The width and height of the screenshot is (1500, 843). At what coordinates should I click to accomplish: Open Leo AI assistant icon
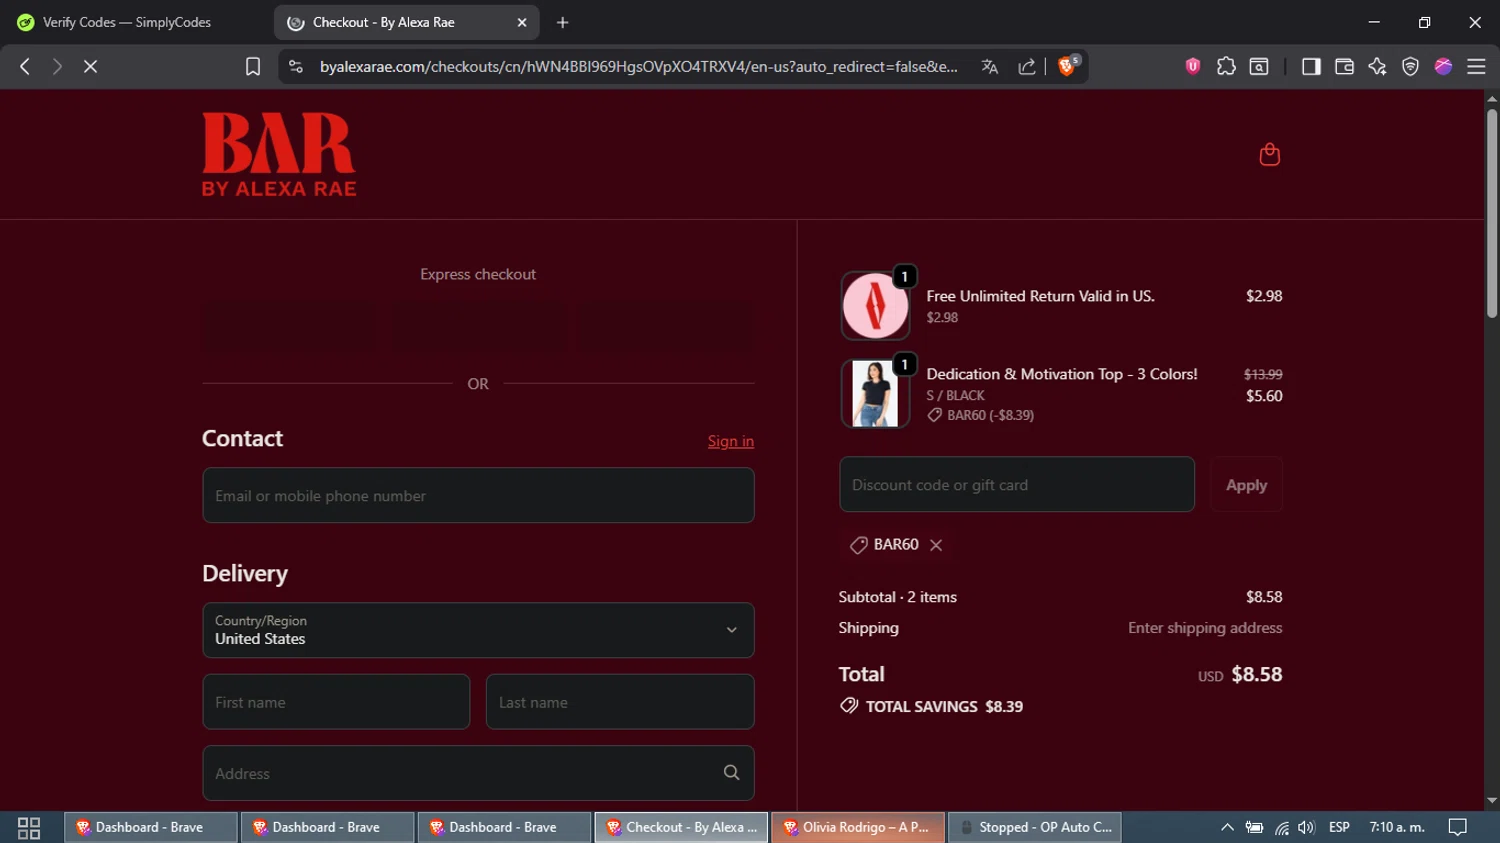click(x=1377, y=66)
